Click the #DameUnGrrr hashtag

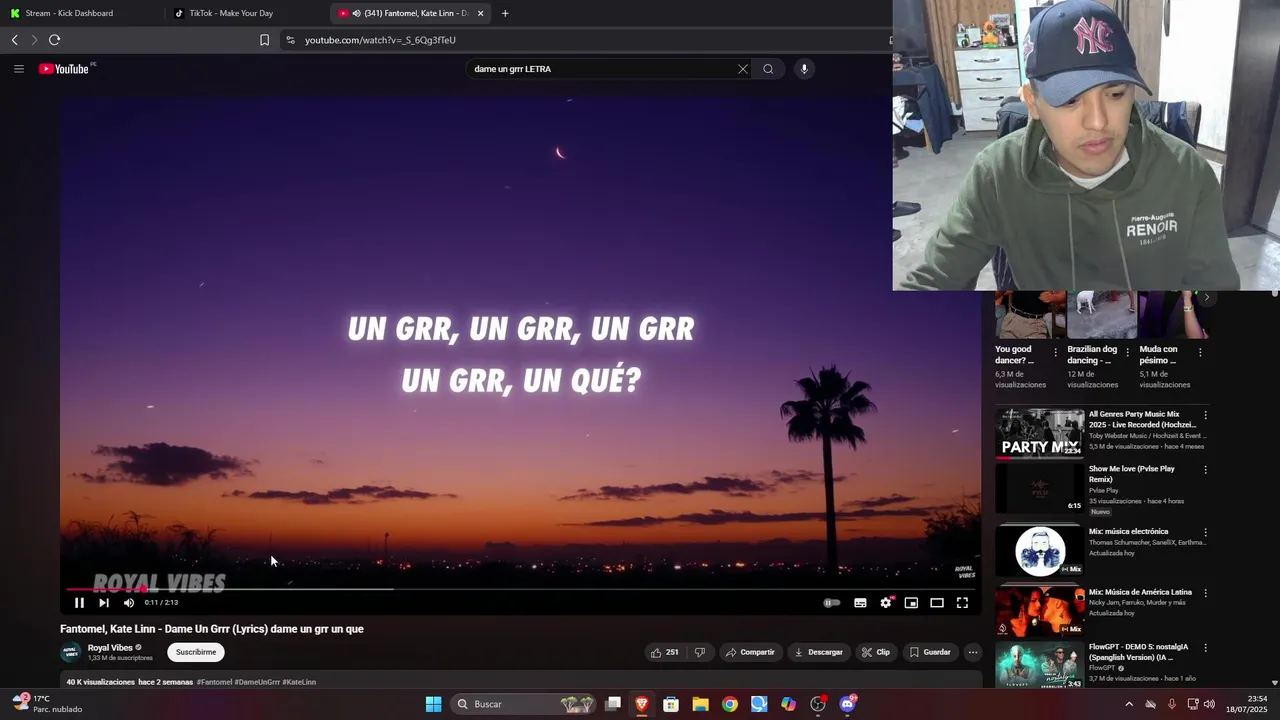coord(257,682)
